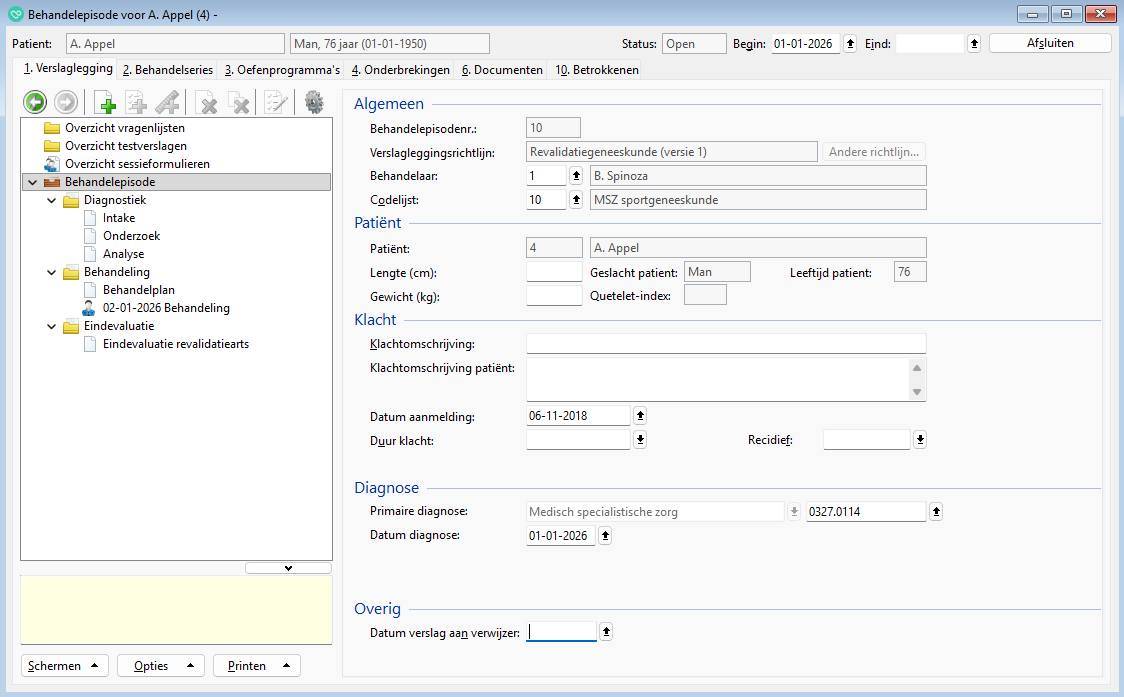
Task: Click the diagnosis code field 0327.0114
Action: tap(866, 511)
